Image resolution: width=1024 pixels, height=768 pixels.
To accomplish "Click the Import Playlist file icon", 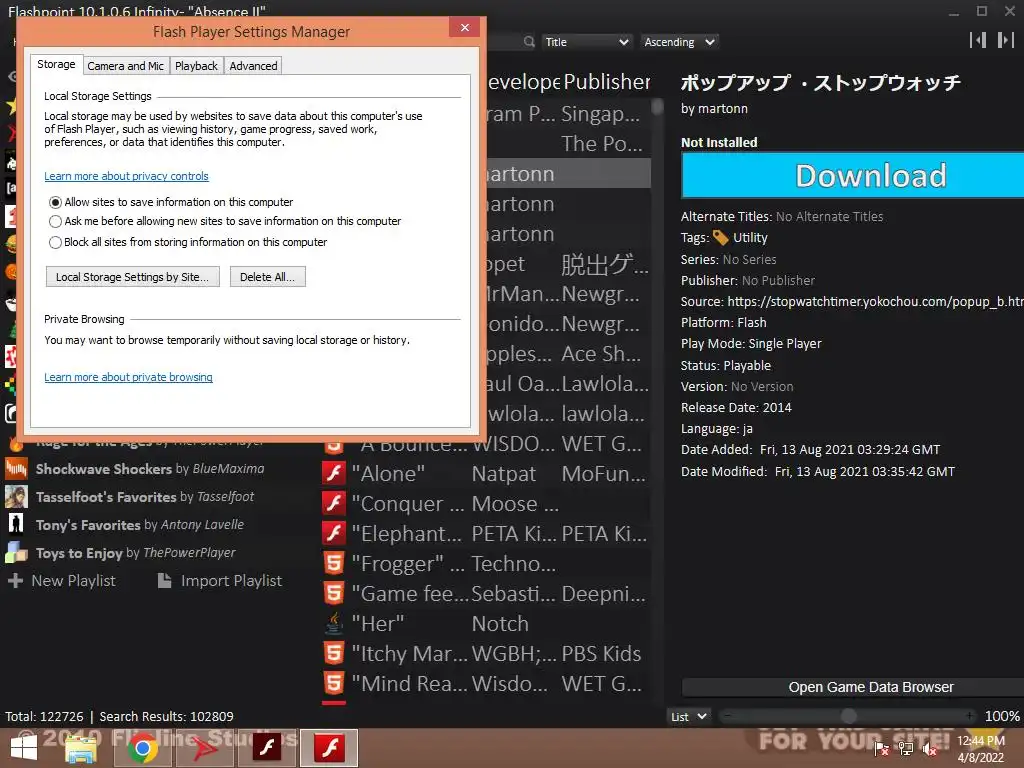I will click(165, 581).
